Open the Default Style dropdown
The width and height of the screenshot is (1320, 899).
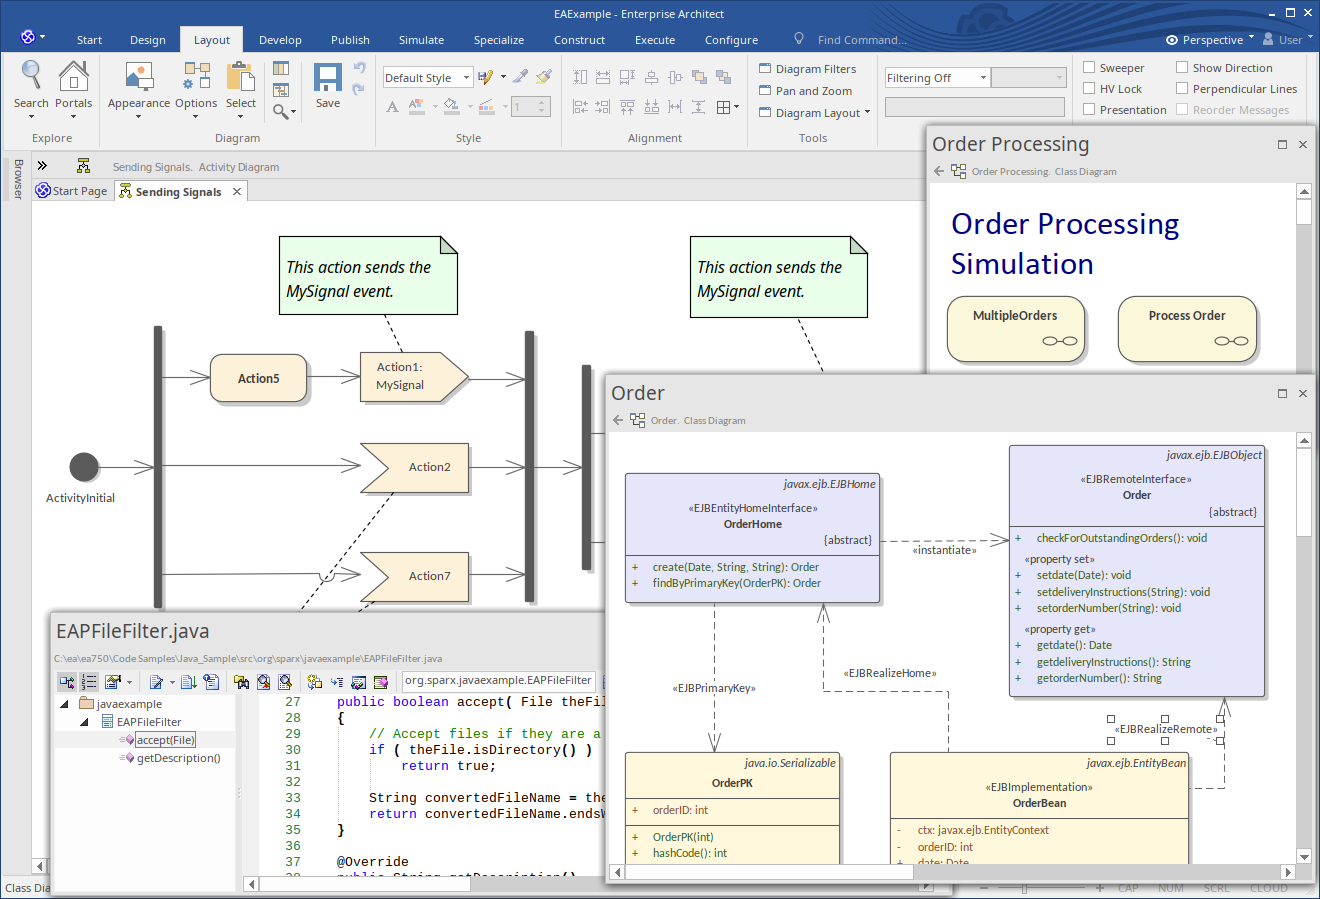point(466,78)
